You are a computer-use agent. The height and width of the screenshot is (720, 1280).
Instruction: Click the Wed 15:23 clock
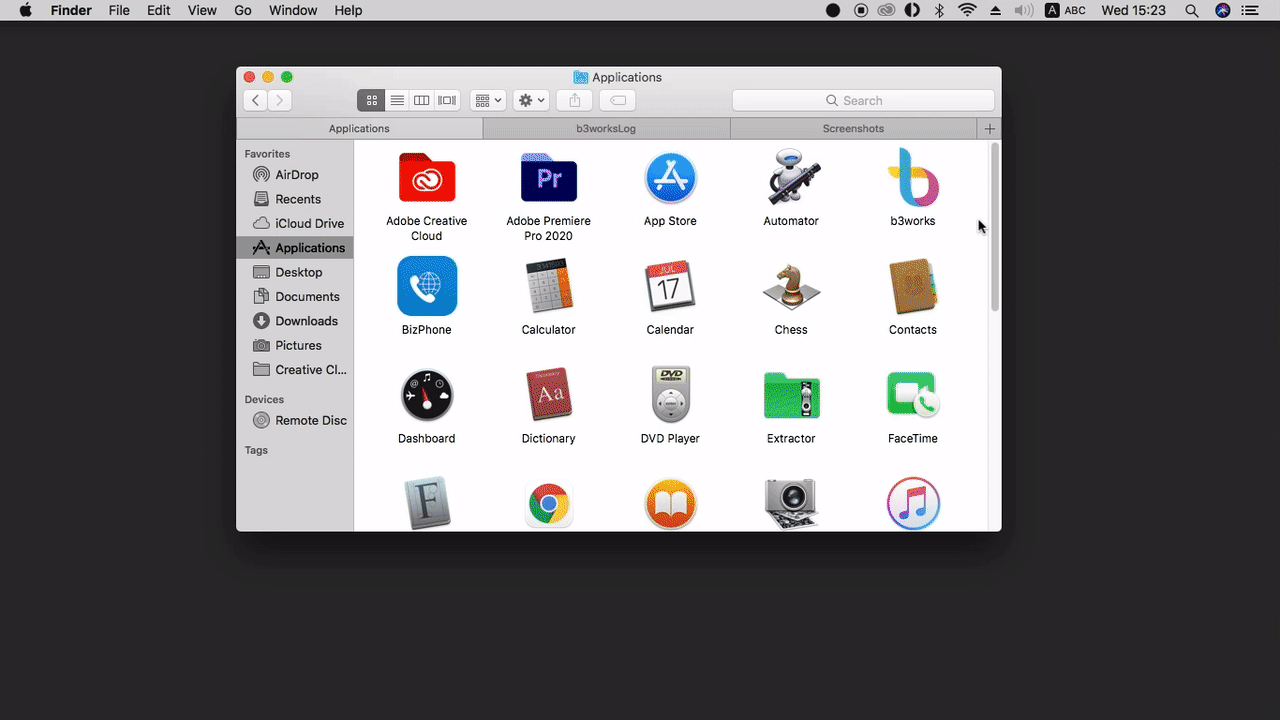coord(1133,10)
